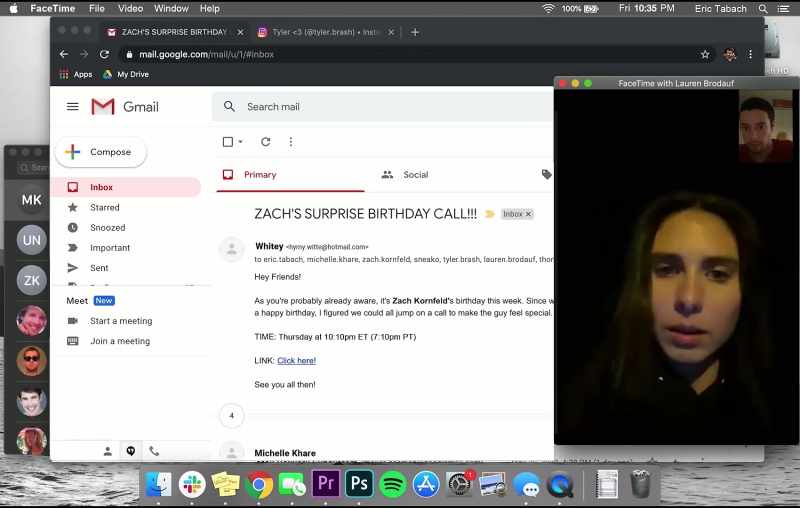This screenshot has width=800, height=508.
Task: Close the Zach's Surprise Birthday tab
Action: coord(240,32)
